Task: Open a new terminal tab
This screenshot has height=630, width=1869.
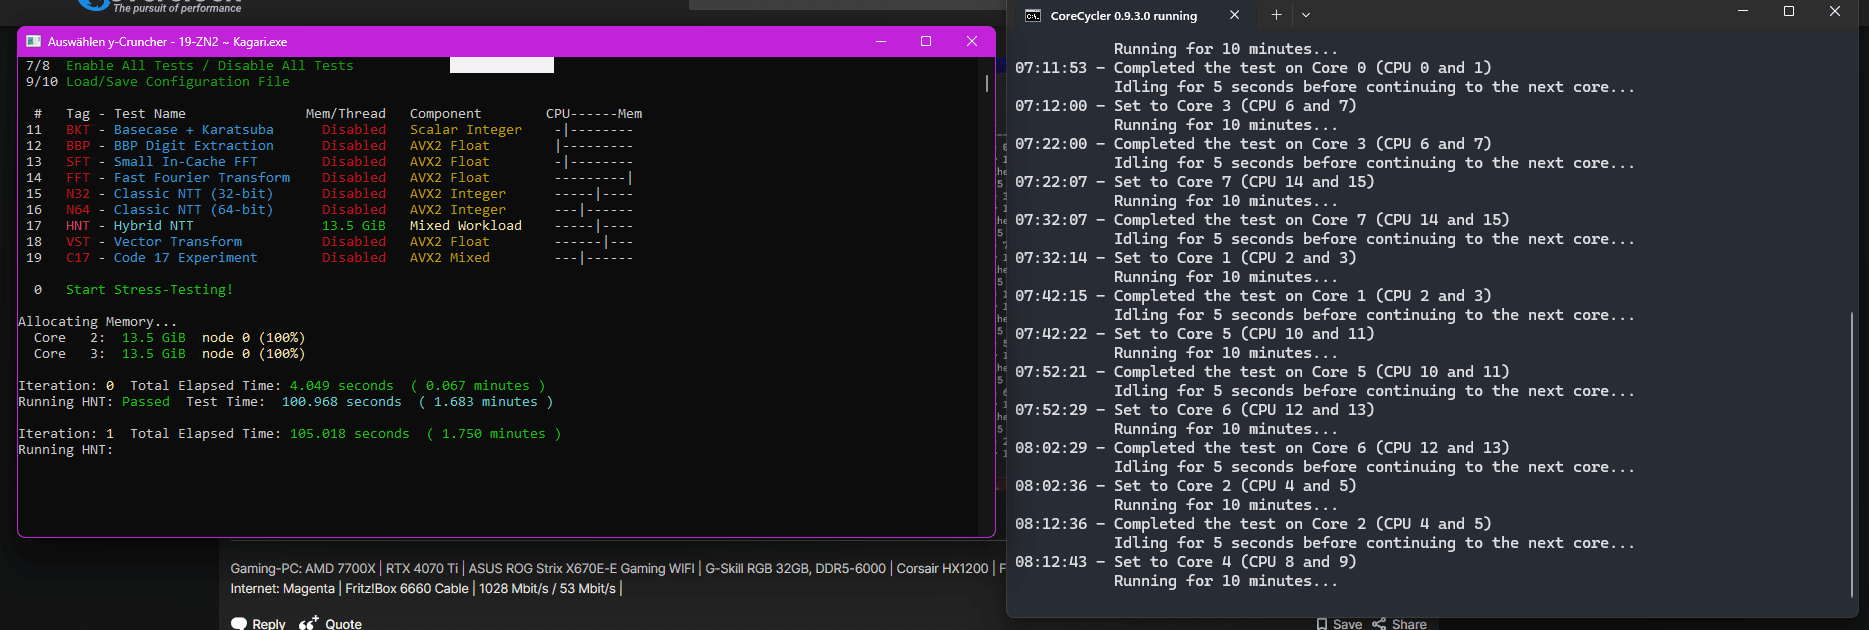Action: point(1276,15)
